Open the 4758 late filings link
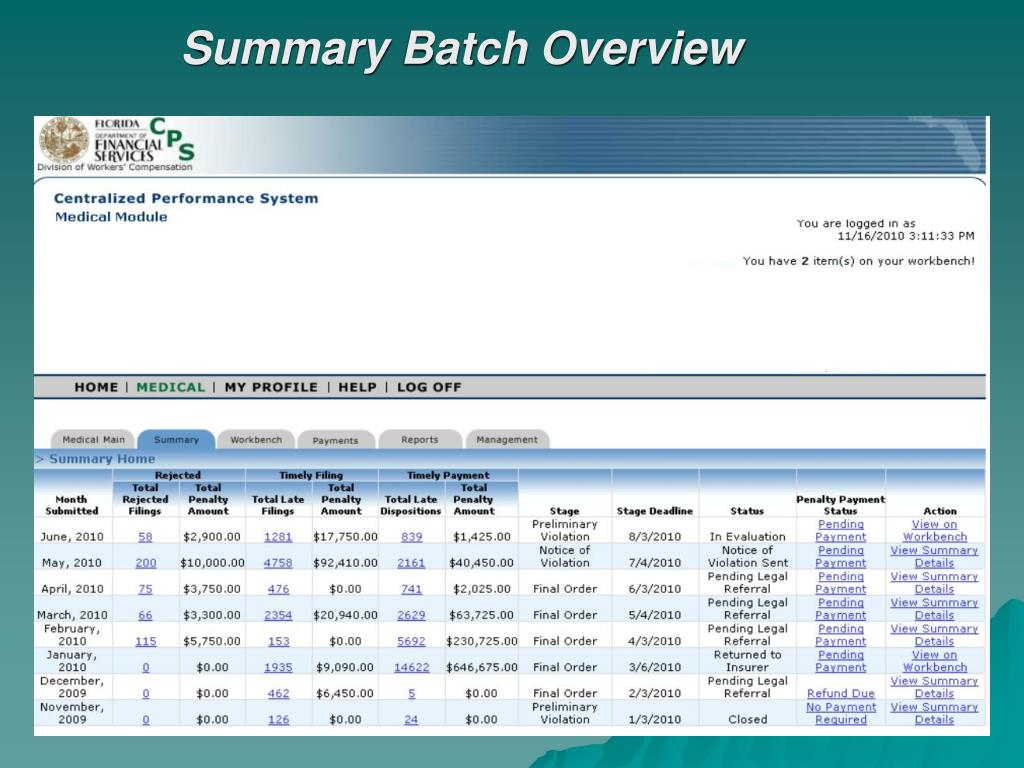The image size is (1024, 768). [278, 563]
